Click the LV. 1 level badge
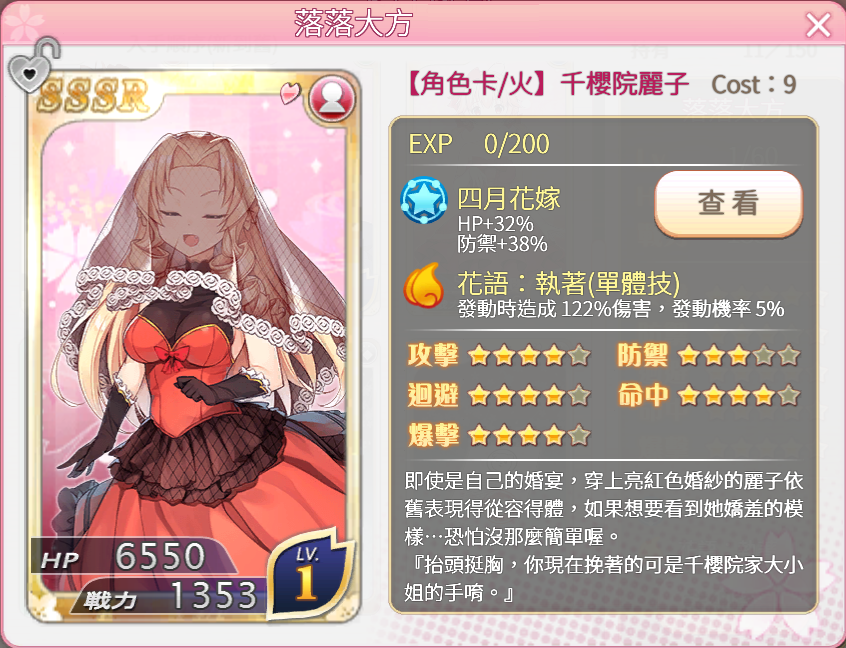Image resolution: width=846 pixels, height=648 pixels. click(308, 574)
